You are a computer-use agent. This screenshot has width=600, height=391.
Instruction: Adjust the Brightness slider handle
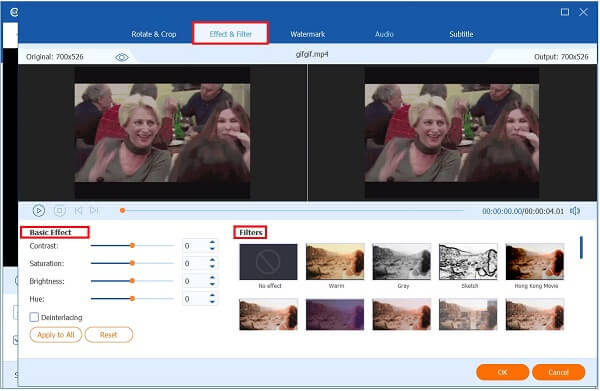[x=132, y=281]
